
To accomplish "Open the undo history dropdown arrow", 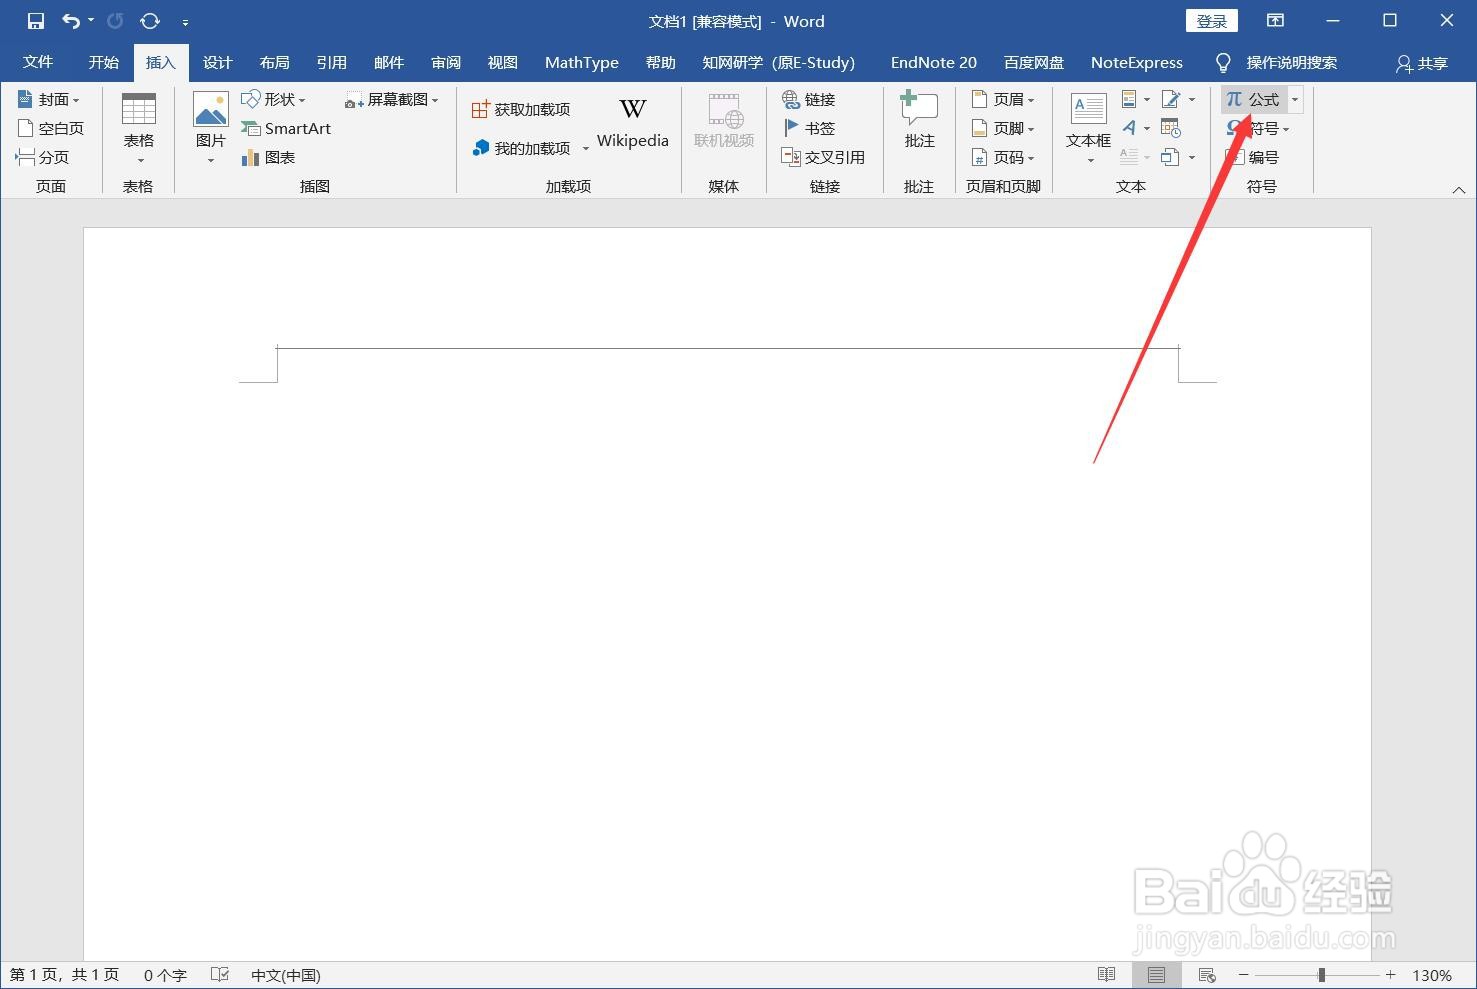I will coord(91,21).
